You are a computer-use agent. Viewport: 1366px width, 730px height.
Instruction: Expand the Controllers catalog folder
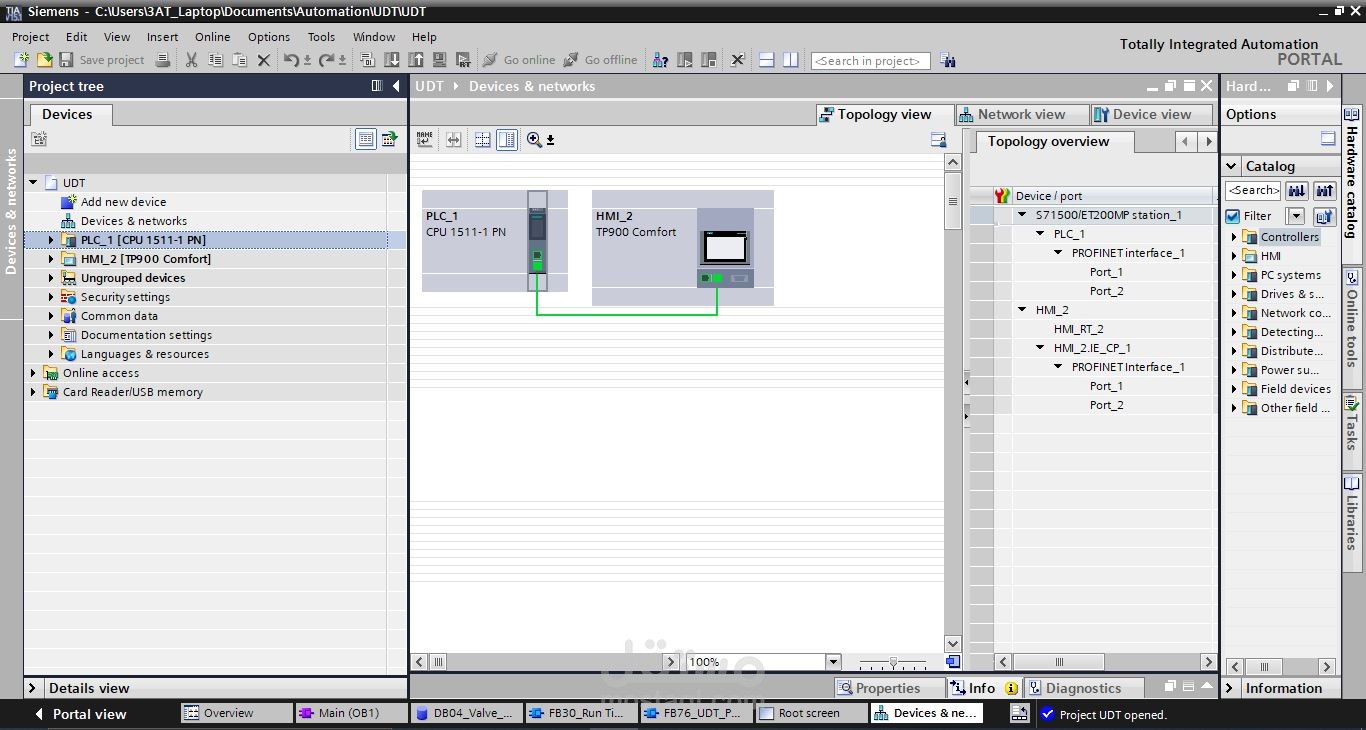coord(1234,237)
